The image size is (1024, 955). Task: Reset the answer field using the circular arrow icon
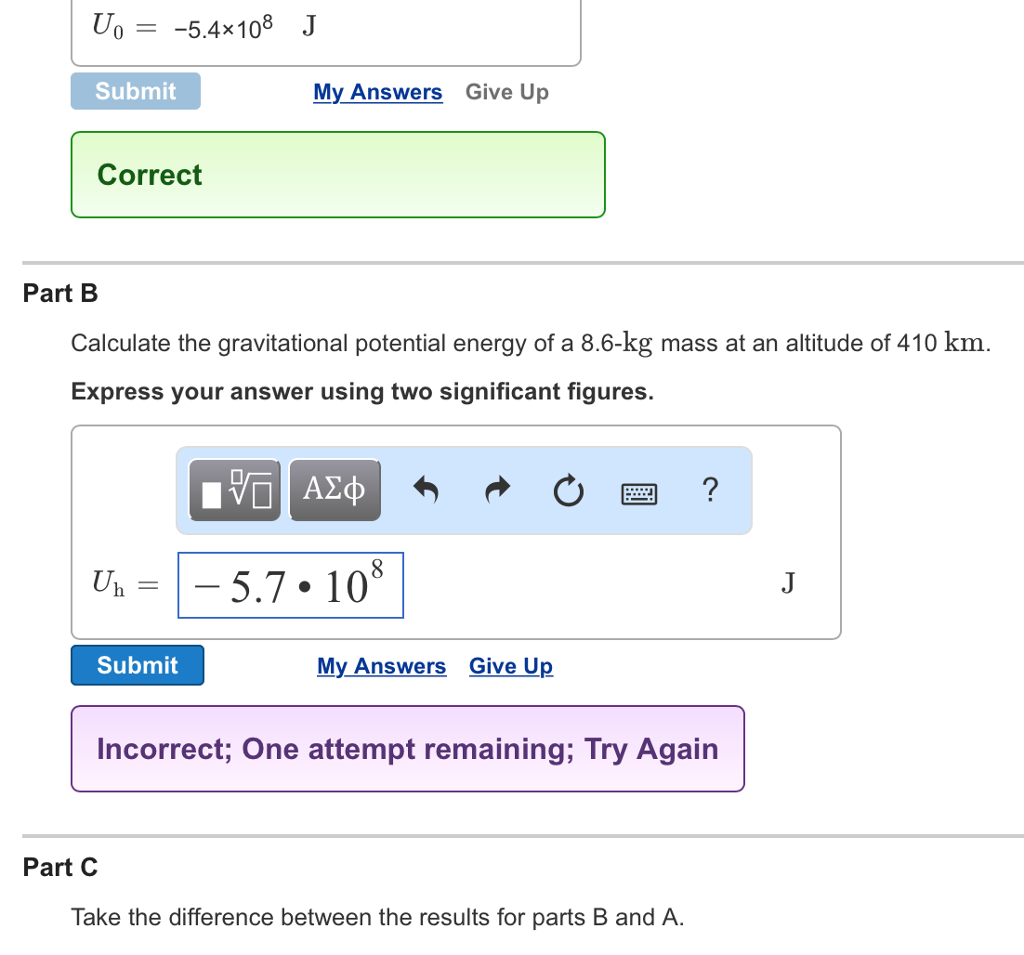[x=568, y=490]
